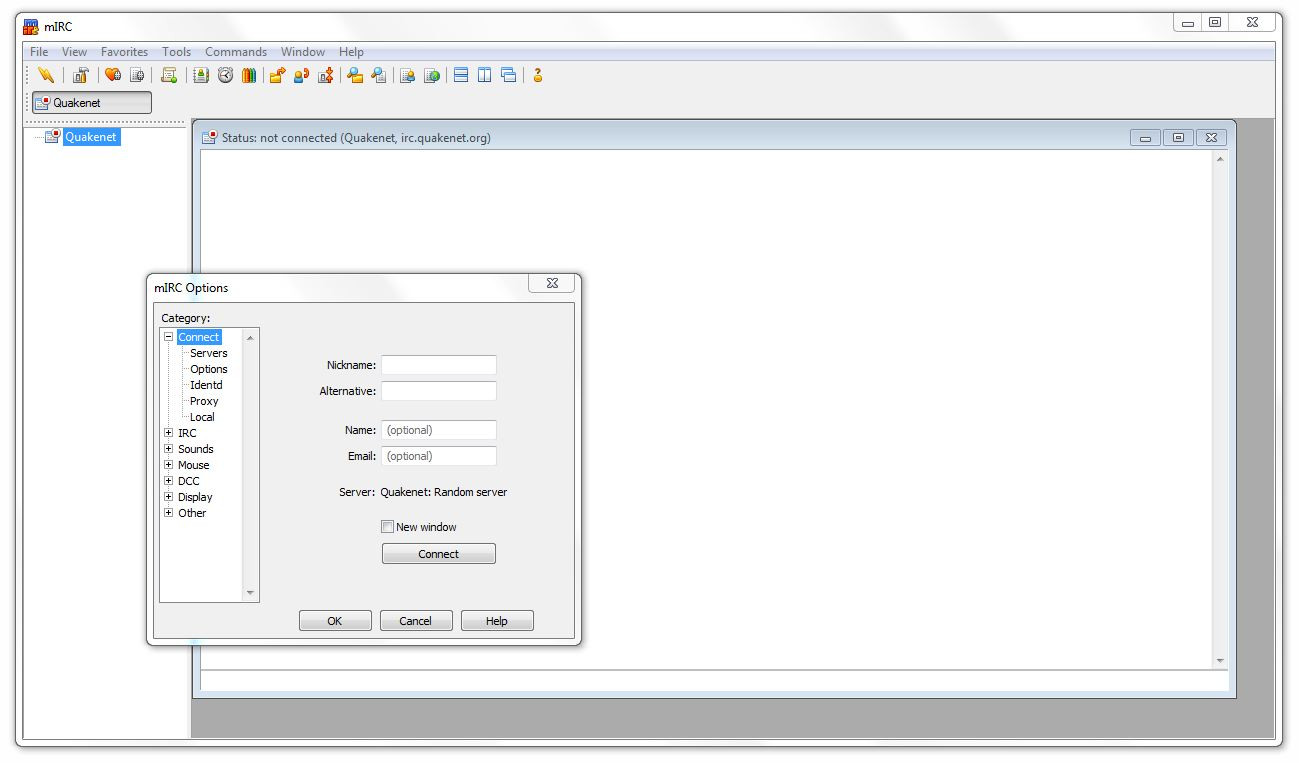The image size is (1299, 763).
Task: Open the Commands menu
Action: tap(236, 52)
